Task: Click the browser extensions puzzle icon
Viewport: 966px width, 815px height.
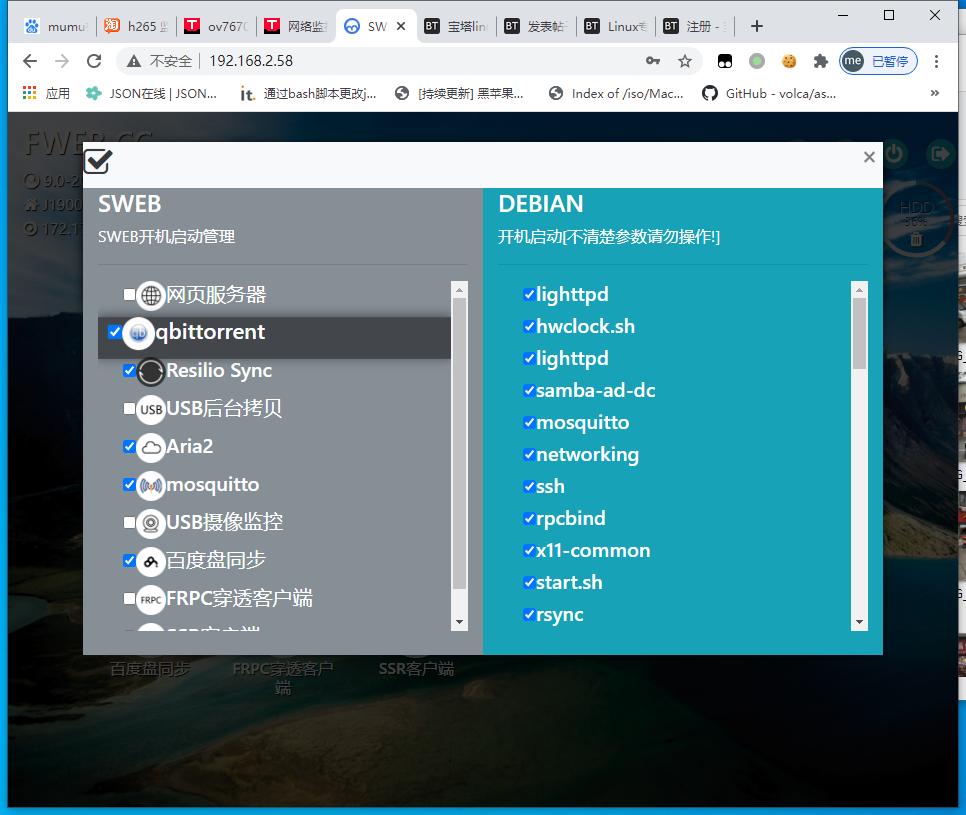Action: pyautogui.click(x=821, y=61)
